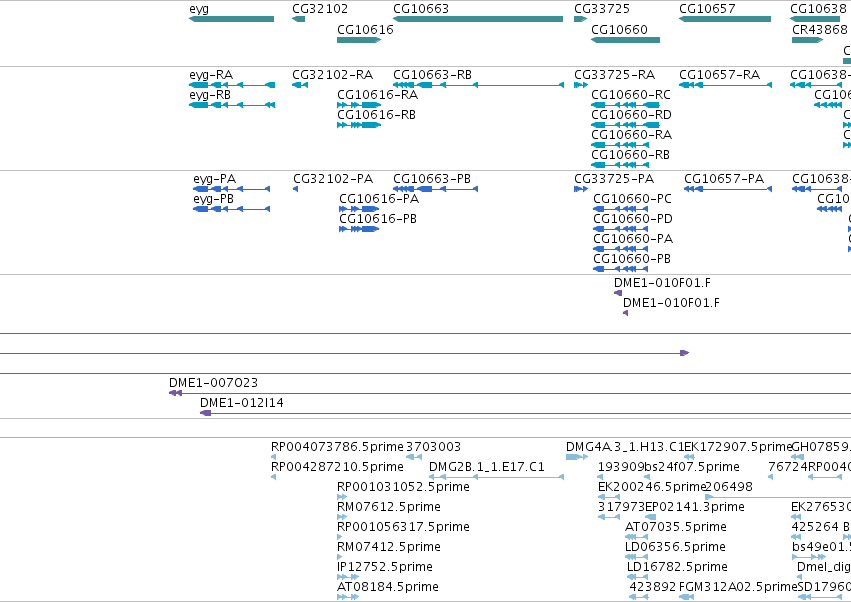Click the 423892 feature label
Image resolution: width=851 pixels, height=602 pixels.
point(652,587)
